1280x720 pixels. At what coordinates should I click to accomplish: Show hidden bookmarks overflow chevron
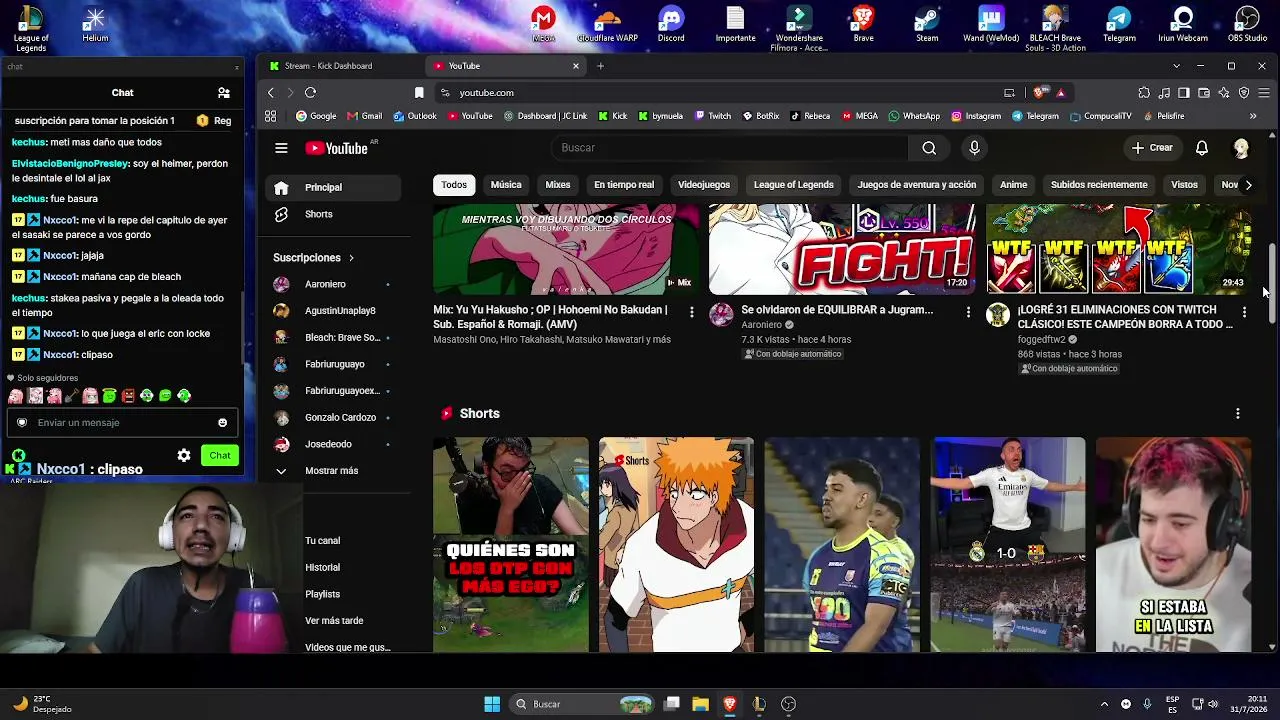[1253, 116]
